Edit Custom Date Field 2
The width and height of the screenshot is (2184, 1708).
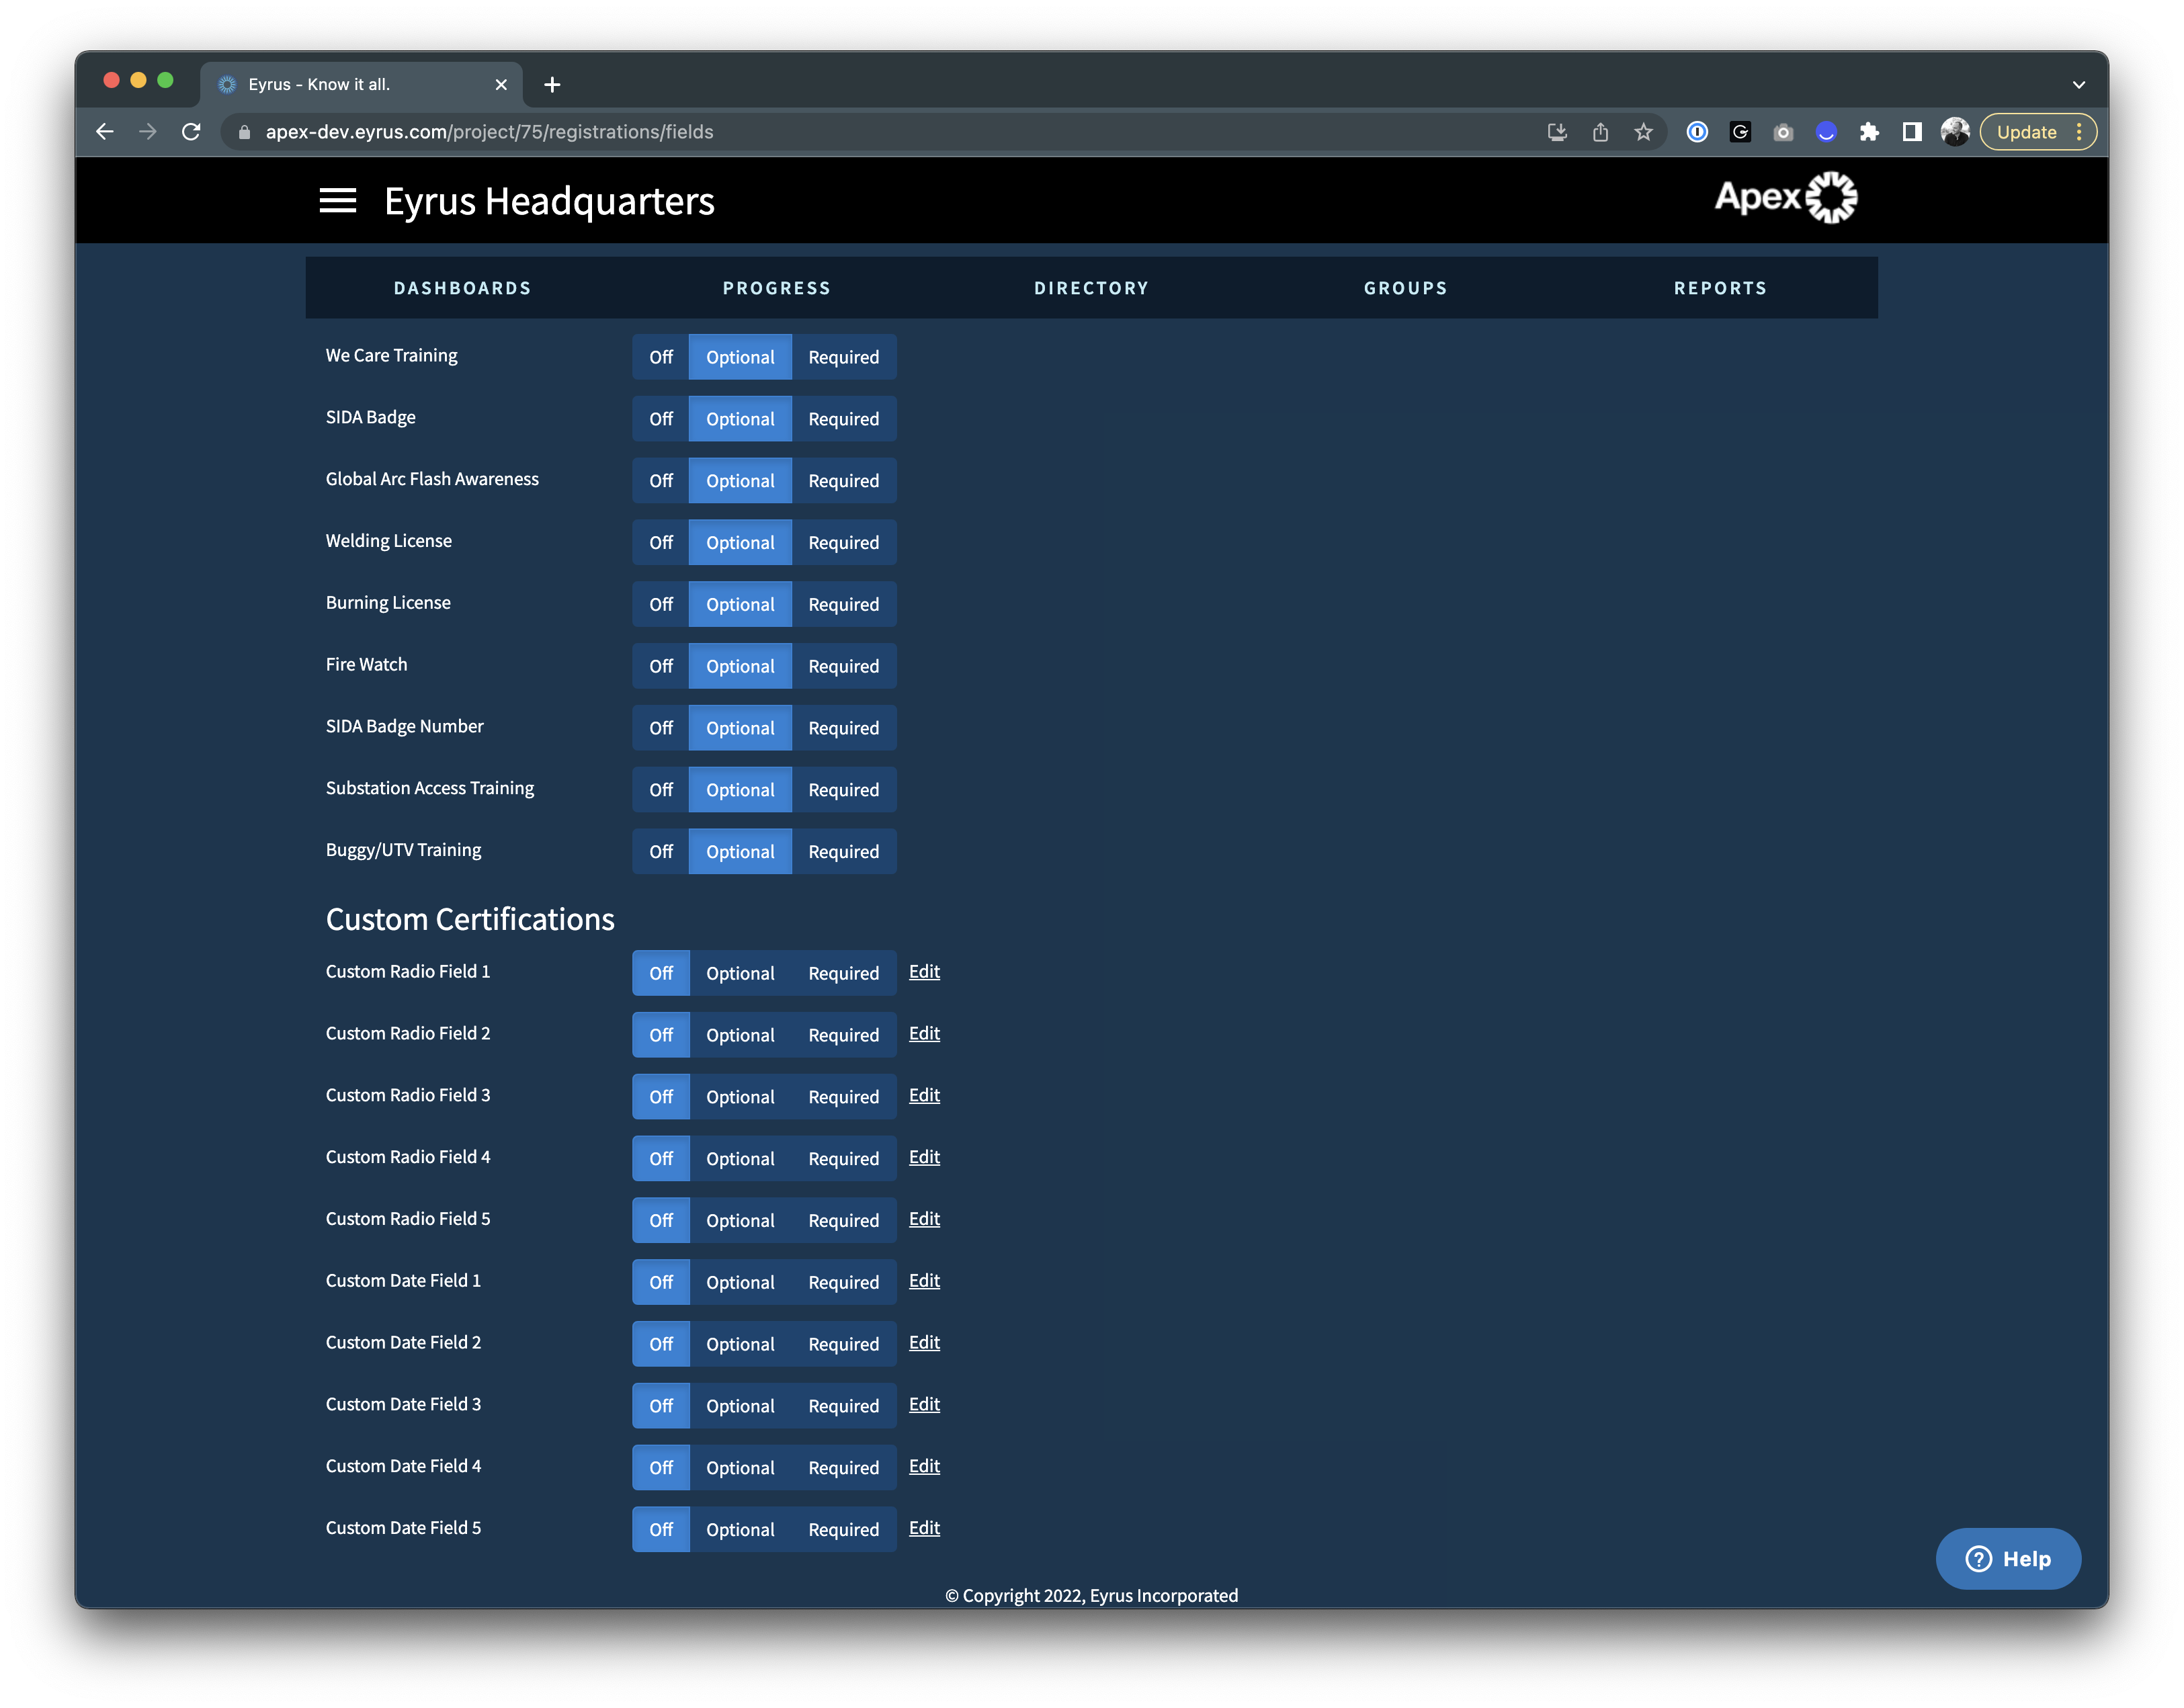924,1343
